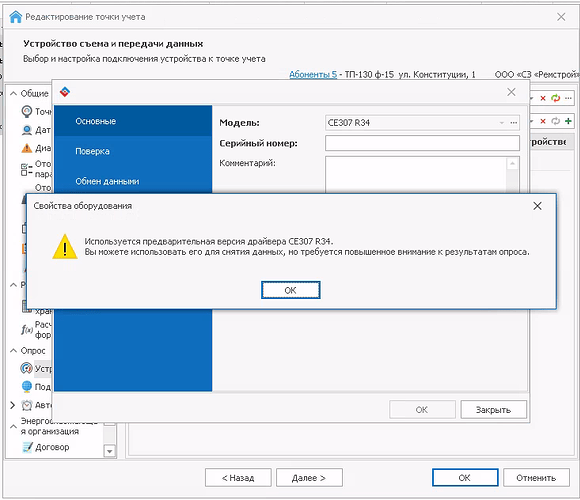Select the Ото... checklist icon item
Screen dimensions: 580x500
pos(27,169)
